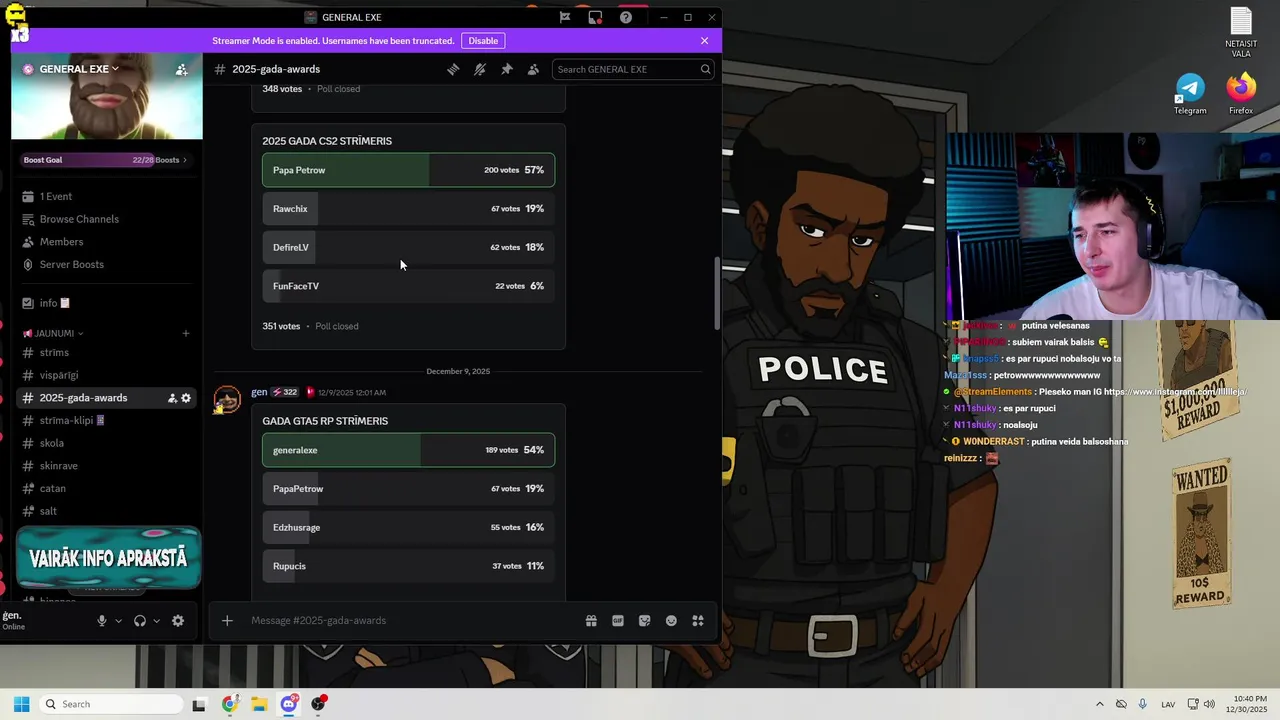Click the chat scrollbar thumb
This screenshot has height=720, width=1280.
point(717,293)
